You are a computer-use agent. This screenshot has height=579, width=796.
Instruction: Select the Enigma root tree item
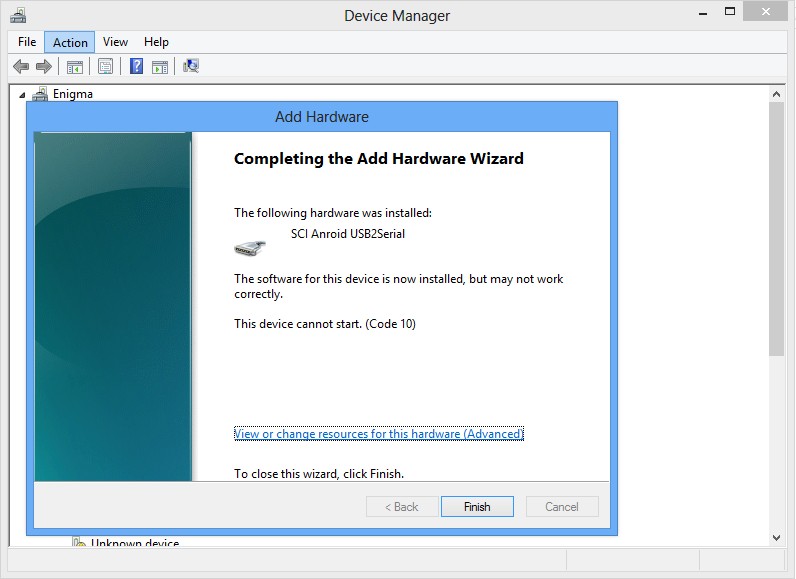pyautogui.click(x=72, y=94)
